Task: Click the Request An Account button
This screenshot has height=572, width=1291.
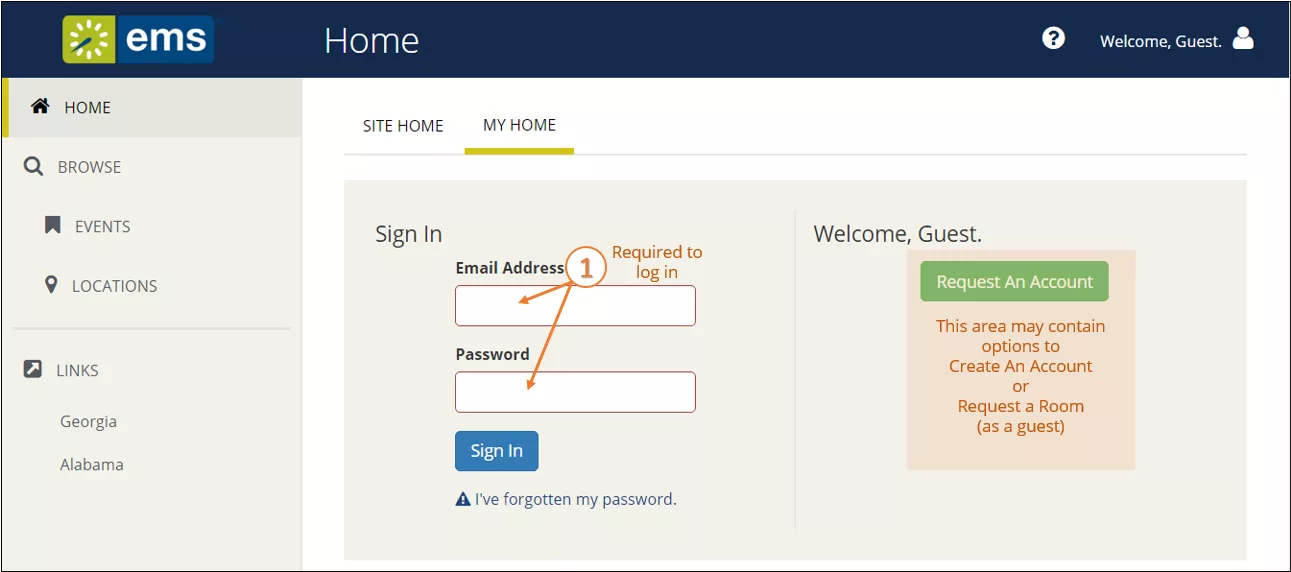Action: [x=1015, y=282]
